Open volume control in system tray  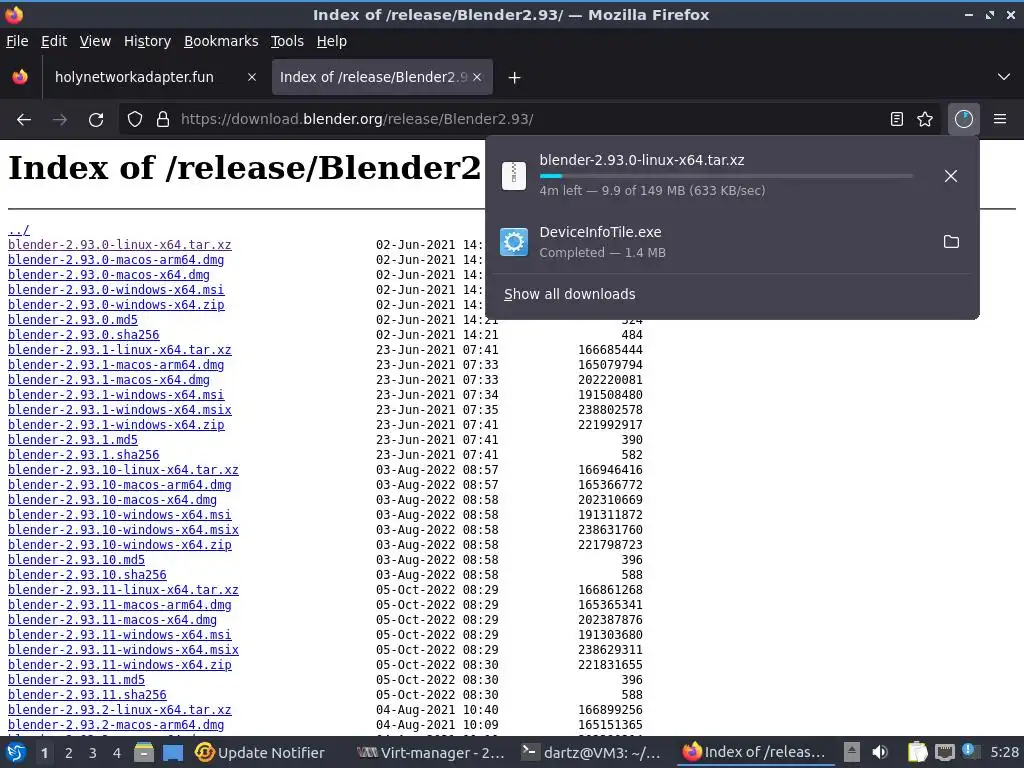880,752
